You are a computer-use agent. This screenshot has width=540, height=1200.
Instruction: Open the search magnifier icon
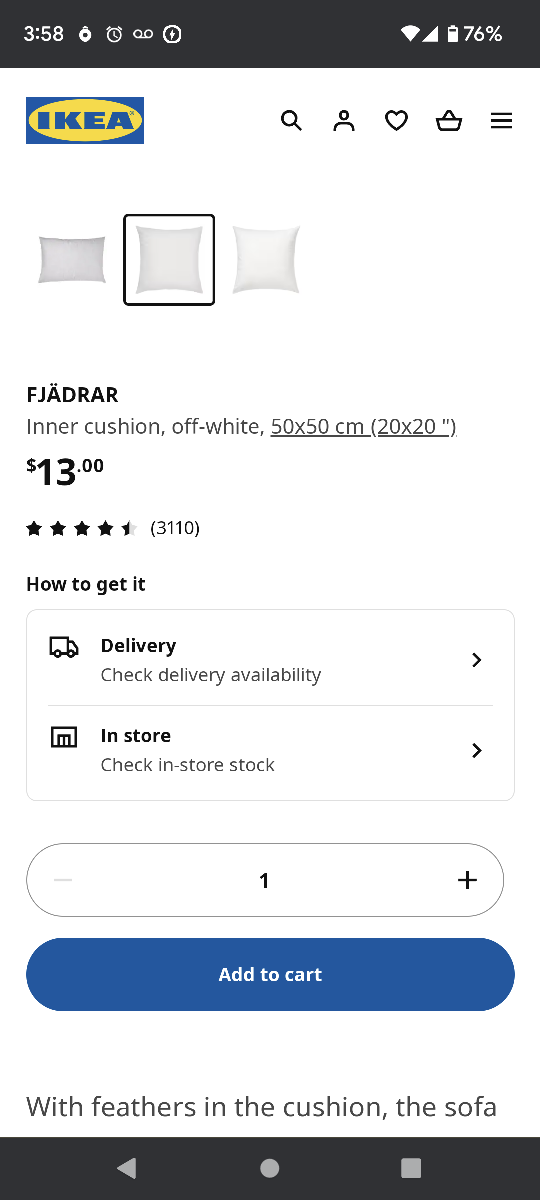click(291, 121)
